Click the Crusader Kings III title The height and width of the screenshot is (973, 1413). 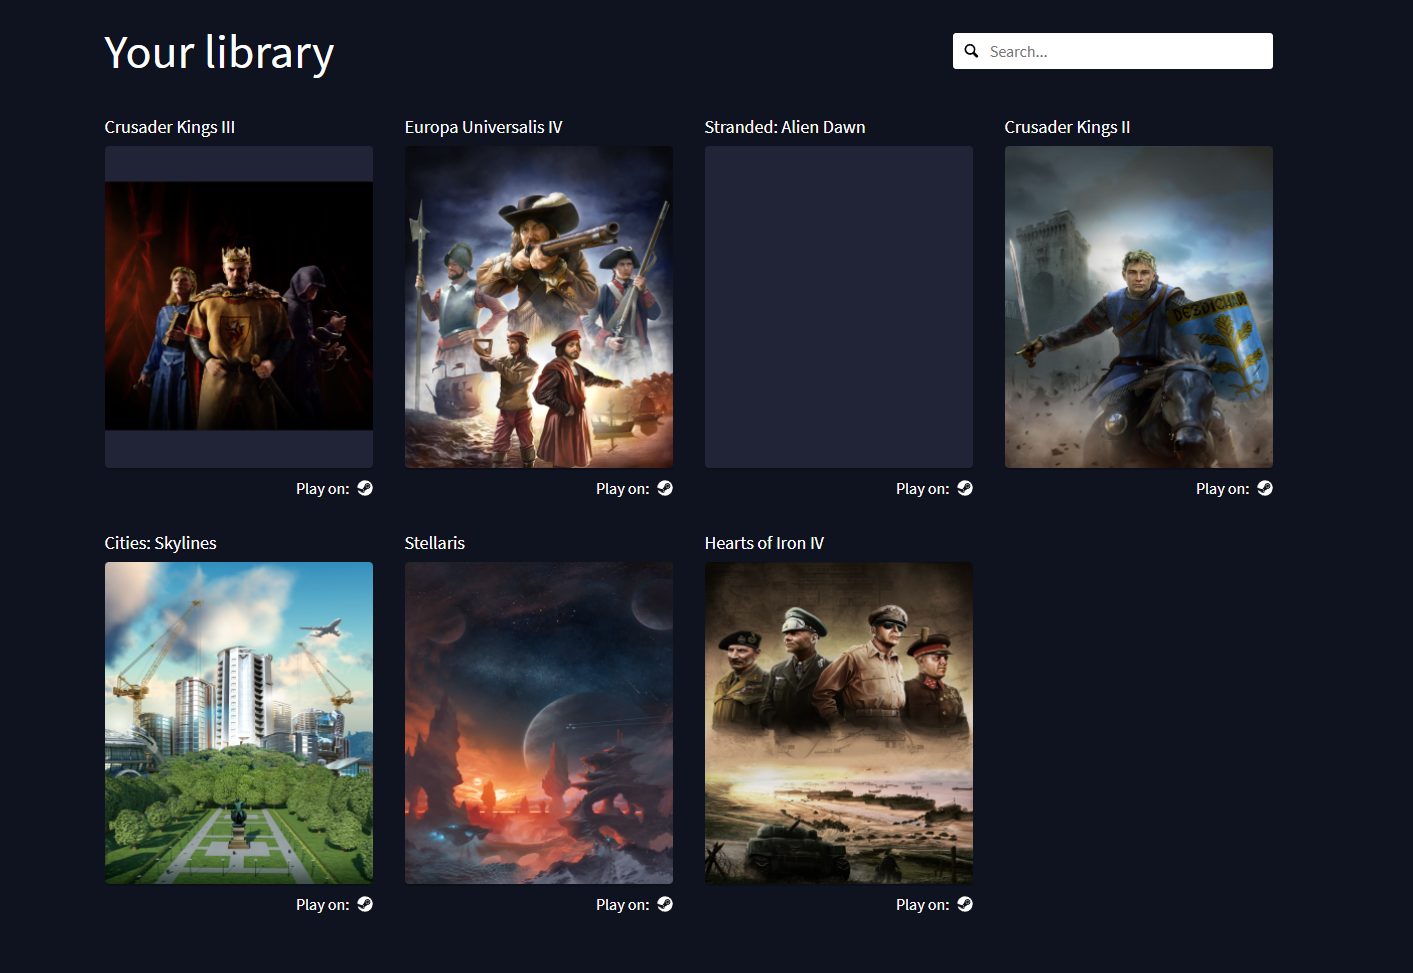170,127
